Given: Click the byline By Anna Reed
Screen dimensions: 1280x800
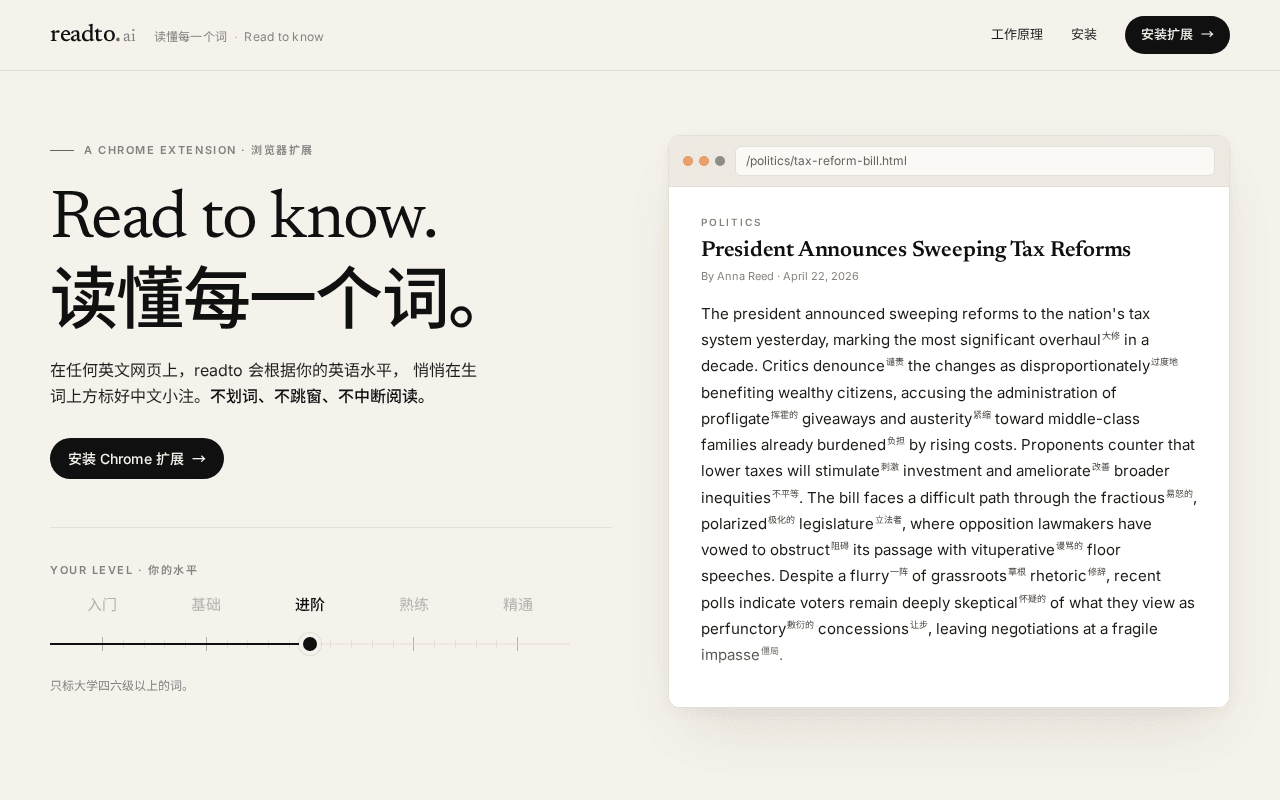Looking at the screenshot, I should (x=737, y=276).
